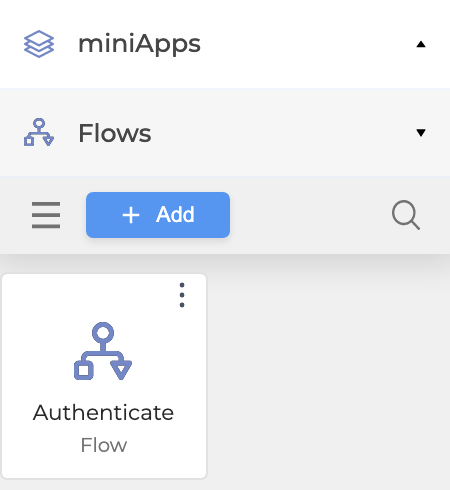The height and width of the screenshot is (490, 450).
Task: Click the Flow subtitle under Authenticate
Action: 104,445
